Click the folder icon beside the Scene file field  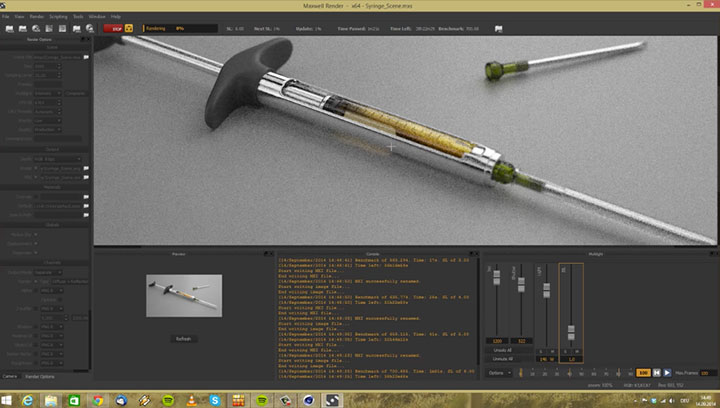87,58
